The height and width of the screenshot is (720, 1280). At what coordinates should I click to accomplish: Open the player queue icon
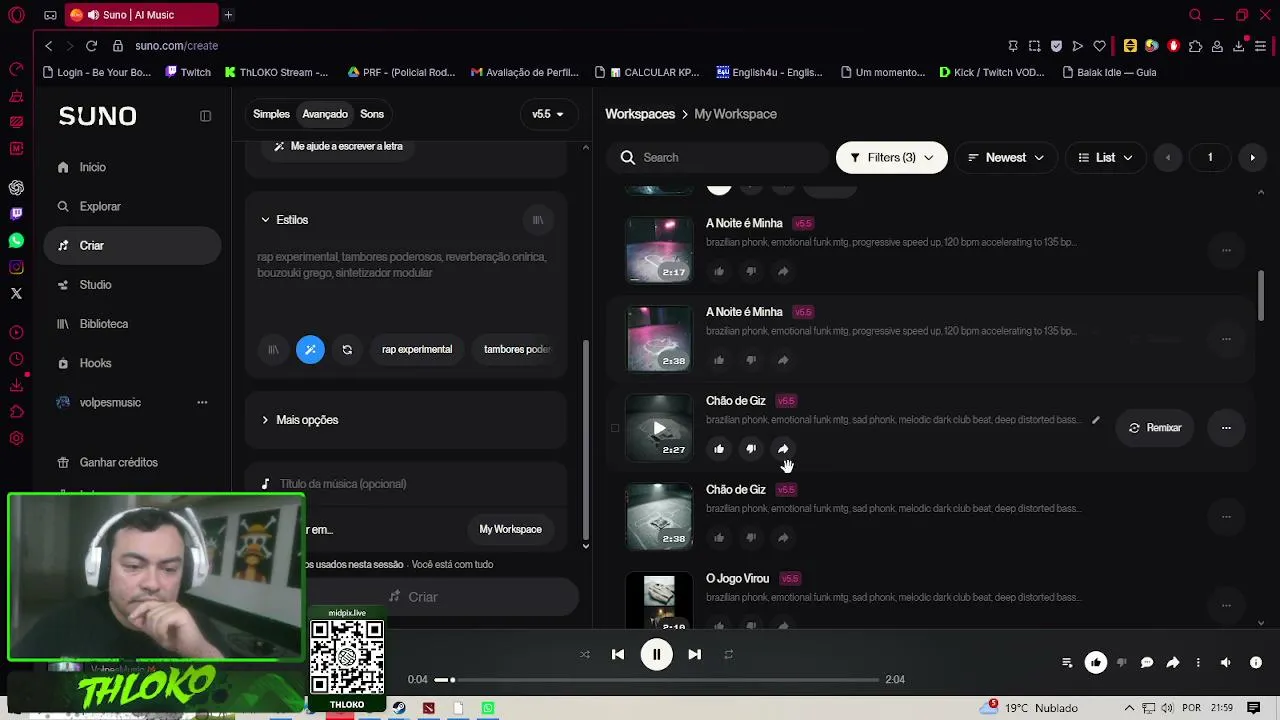(x=1067, y=663)
